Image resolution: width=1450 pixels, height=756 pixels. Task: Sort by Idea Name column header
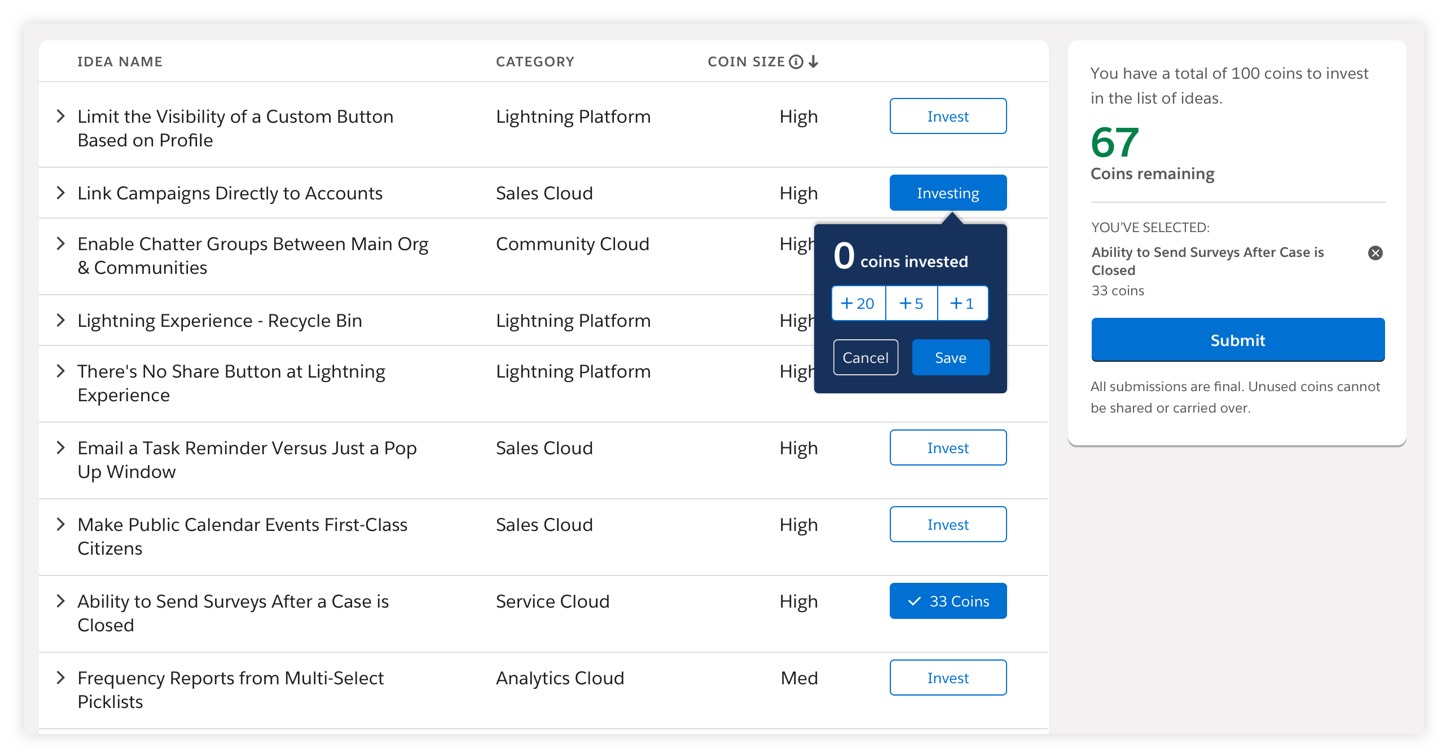click(120, 62)
